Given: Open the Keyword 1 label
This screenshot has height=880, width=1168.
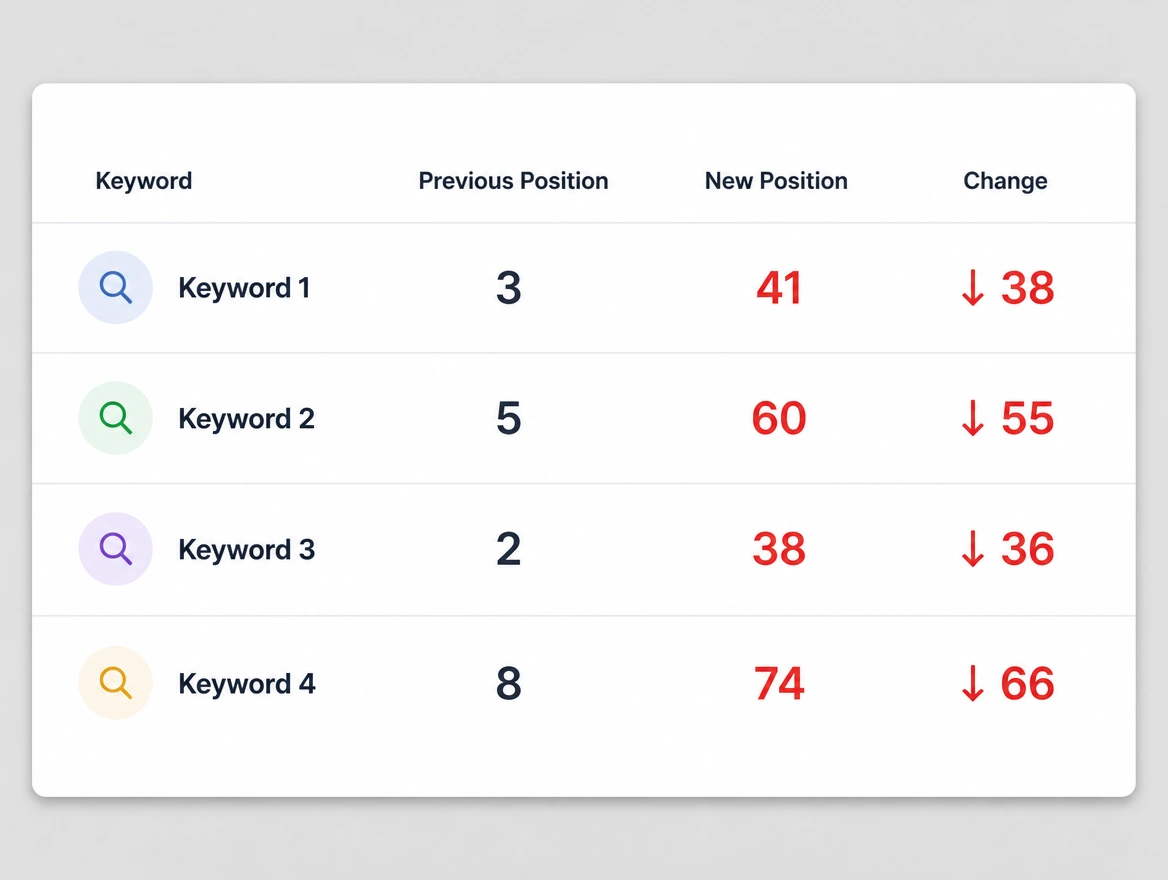Looking at the screenshot, I should pos(244,288).
